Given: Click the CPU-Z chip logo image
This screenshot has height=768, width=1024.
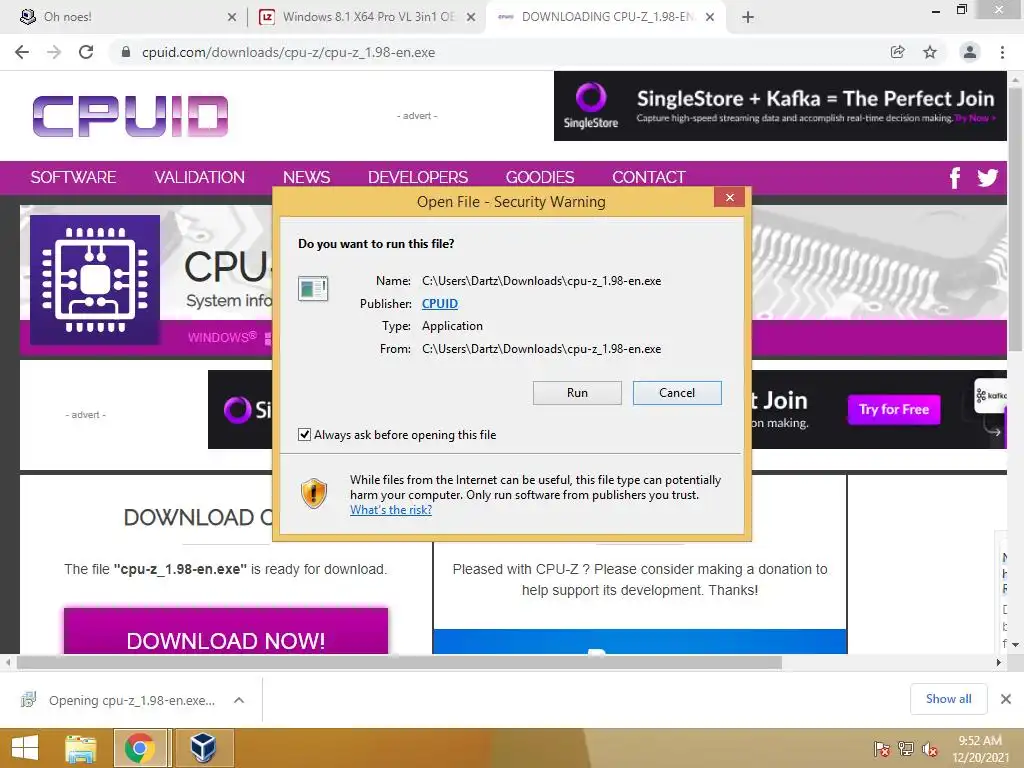Looking at the screenshot, I should click(x=95, y=280).
